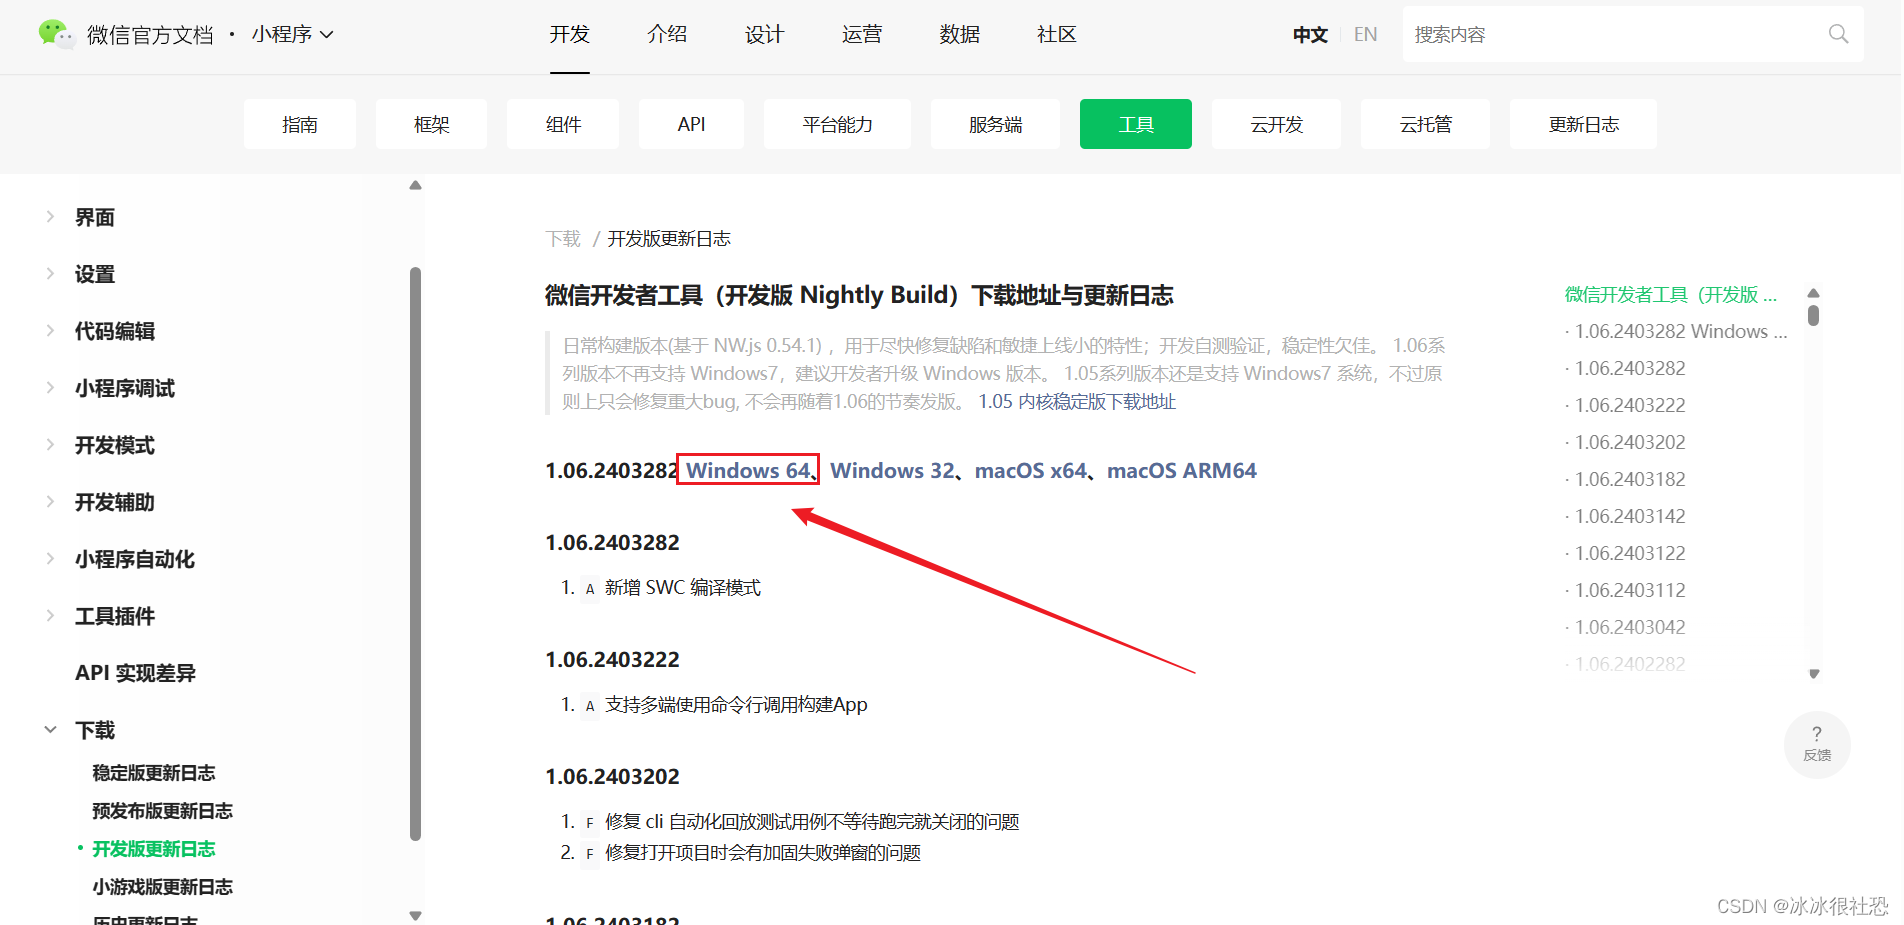
Task: Download the Windows 32 build
Action: [892, 470]
